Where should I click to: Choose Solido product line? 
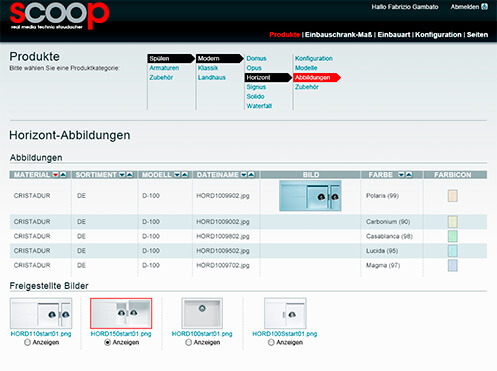[255, 96]
